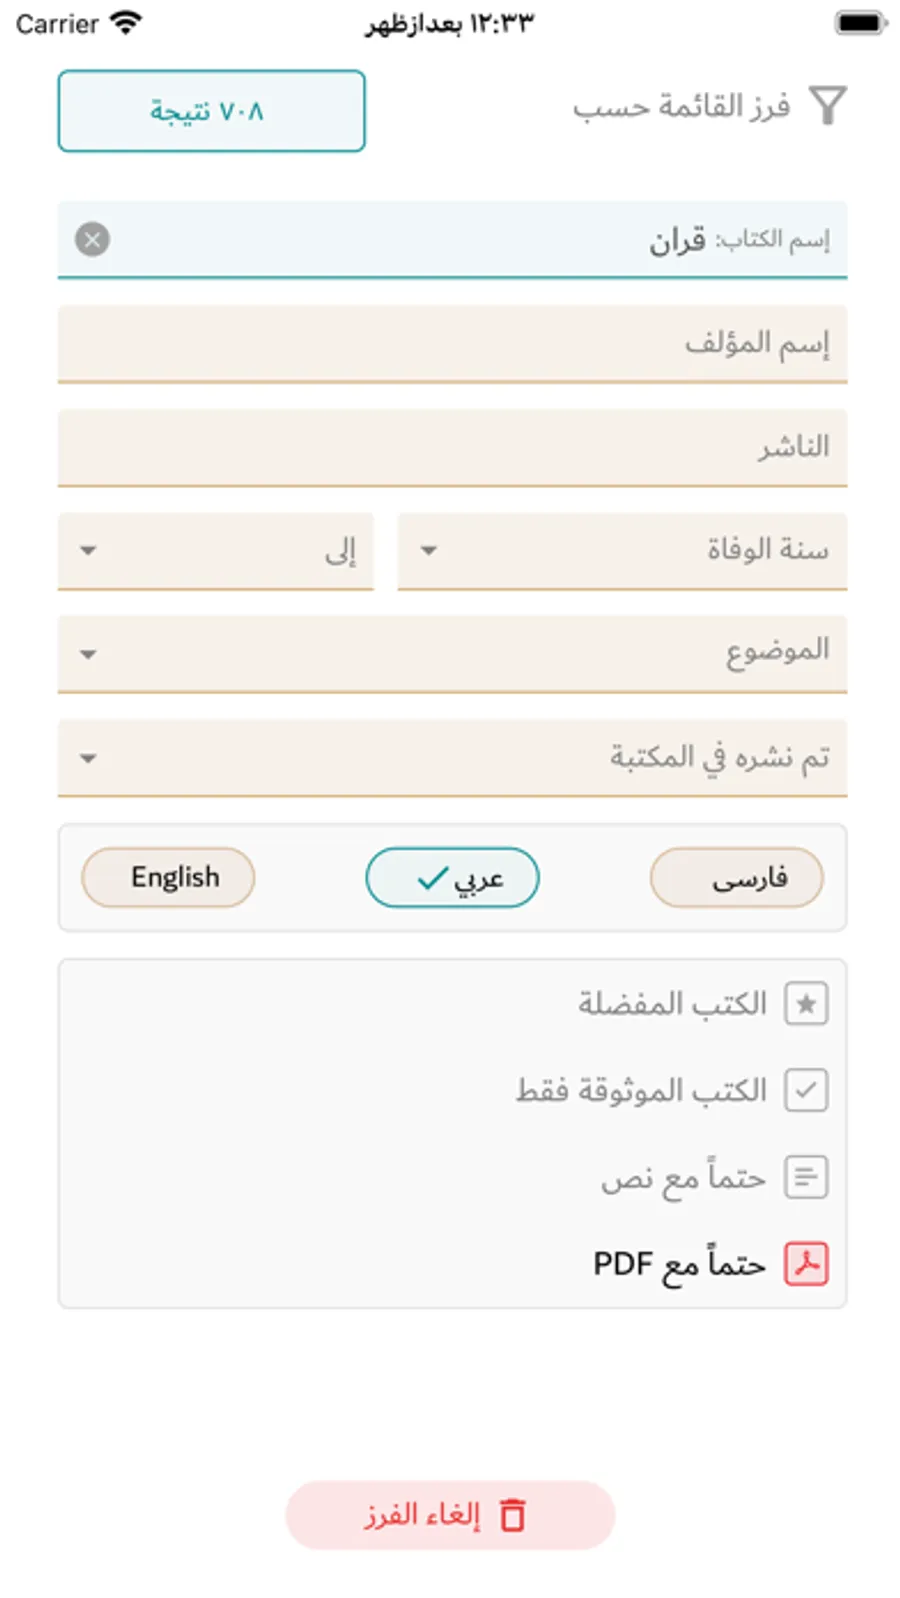Click the trash icon in cancel filter button
Screen dimensions: 900x1598
click(x=513, y=1515)
